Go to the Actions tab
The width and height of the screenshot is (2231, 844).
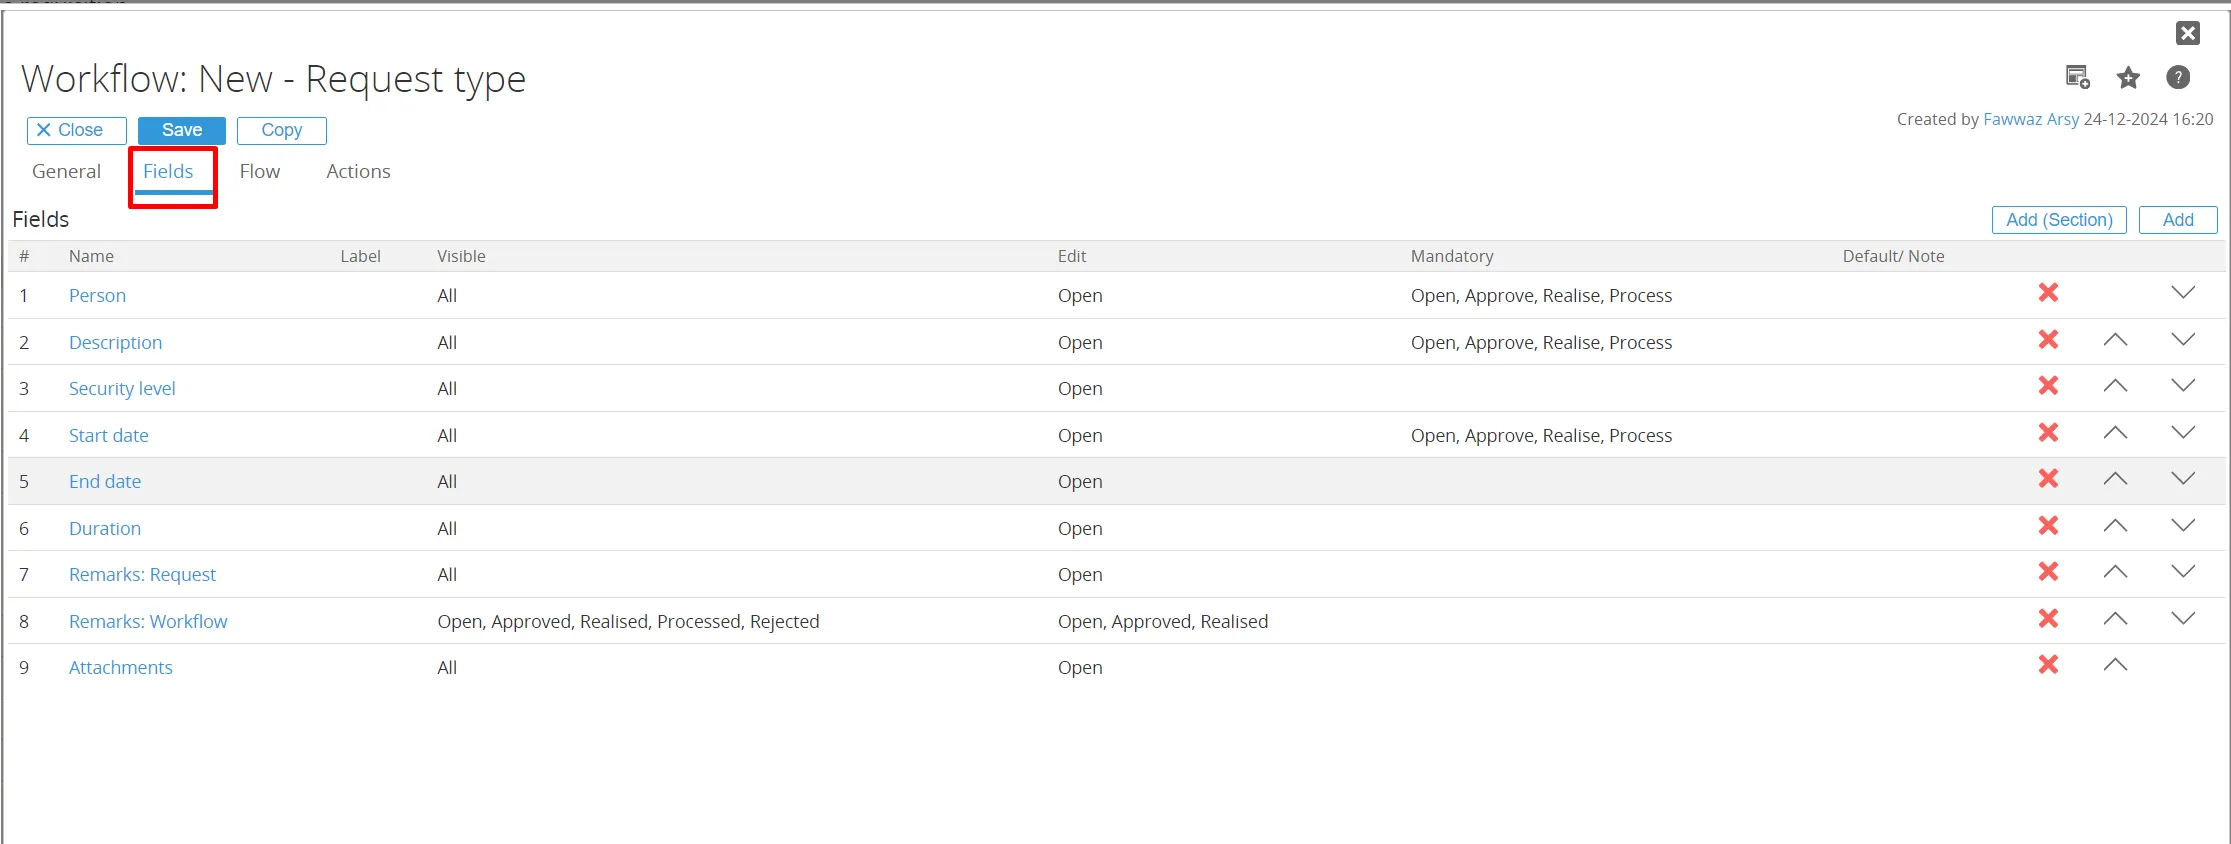[358, 172]
